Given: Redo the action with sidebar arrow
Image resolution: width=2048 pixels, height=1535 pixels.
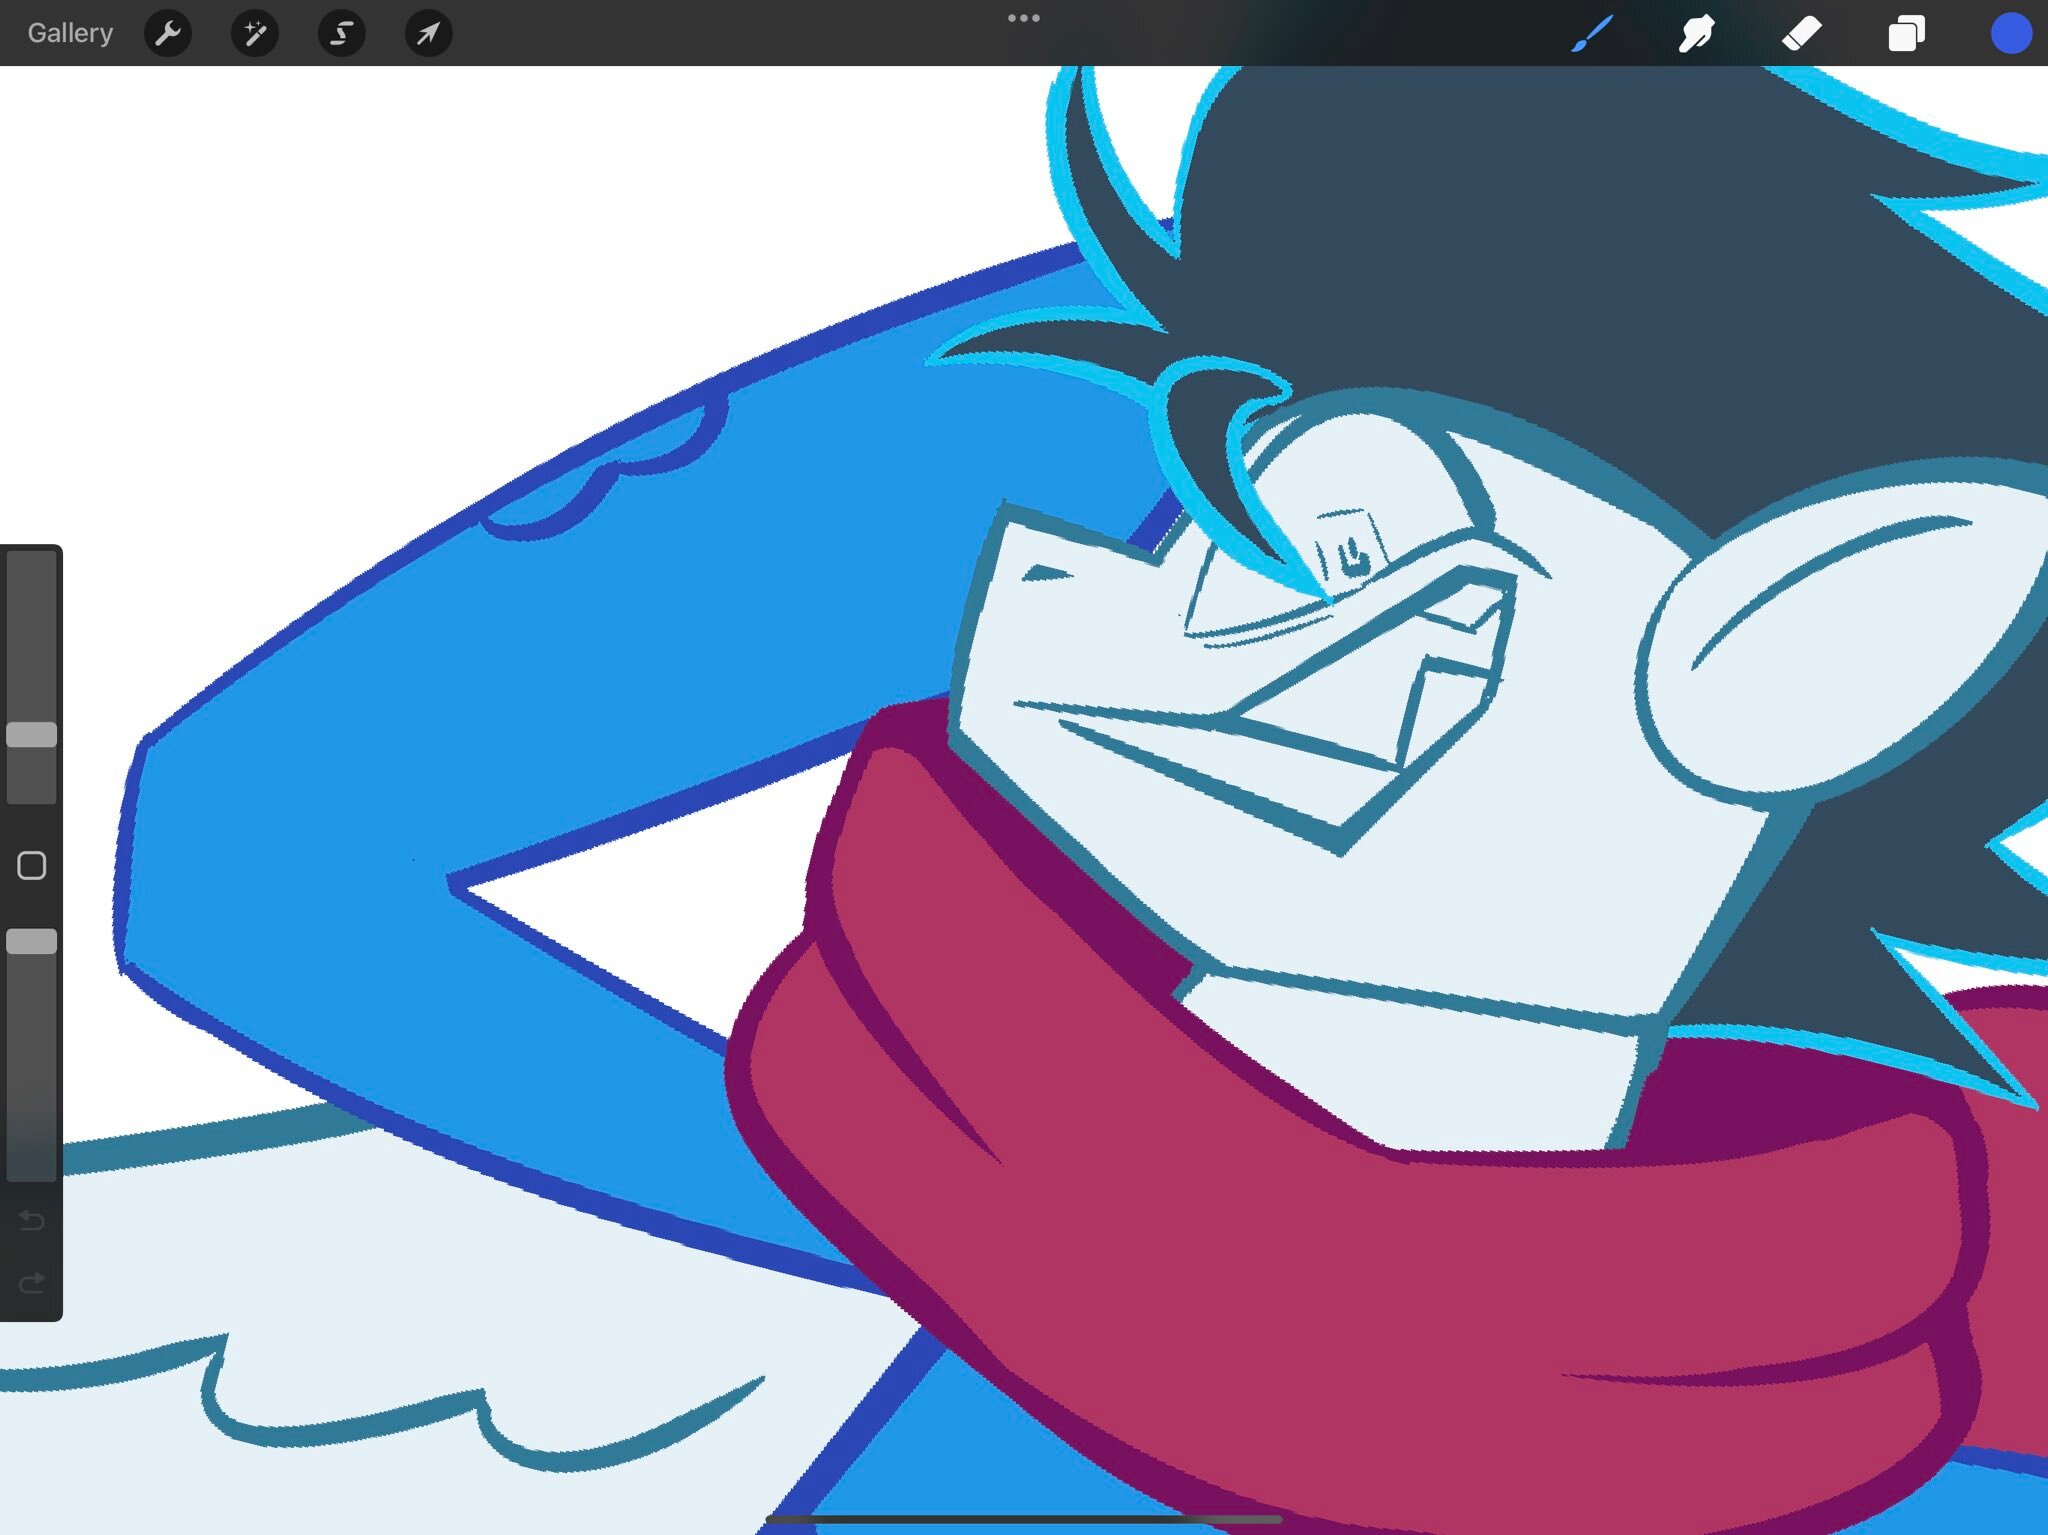Looking at the screenshot, I should pos(32,1282).
